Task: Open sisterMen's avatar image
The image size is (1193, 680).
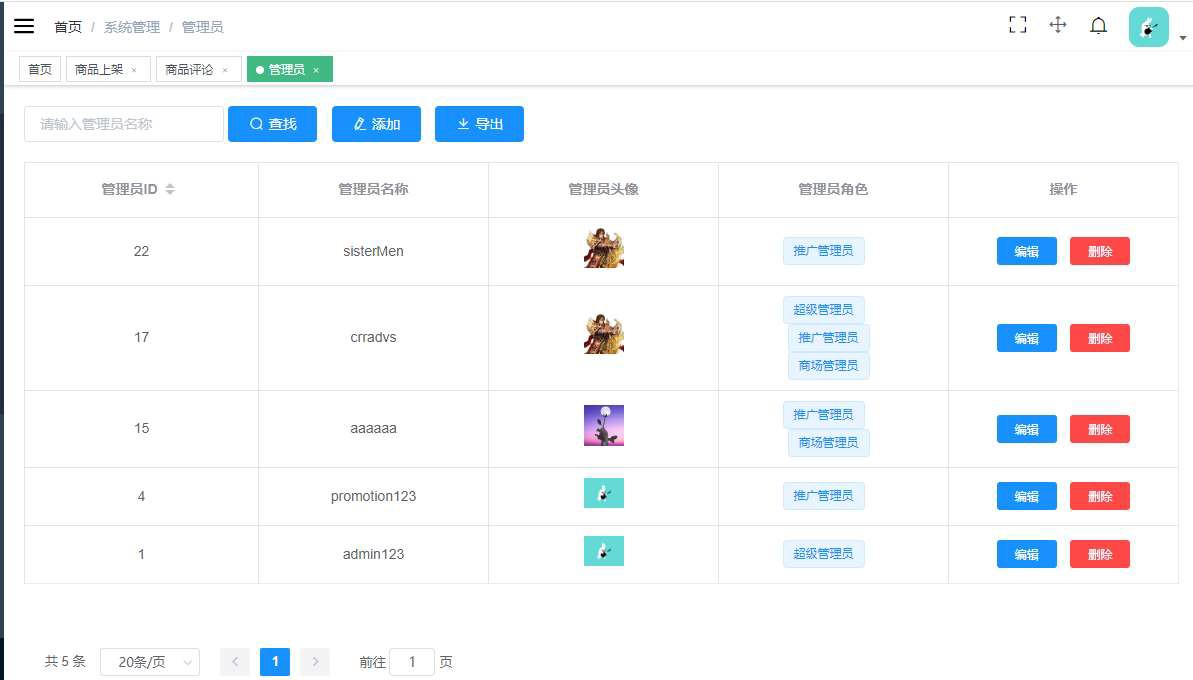Action: [x=603, y=248]
